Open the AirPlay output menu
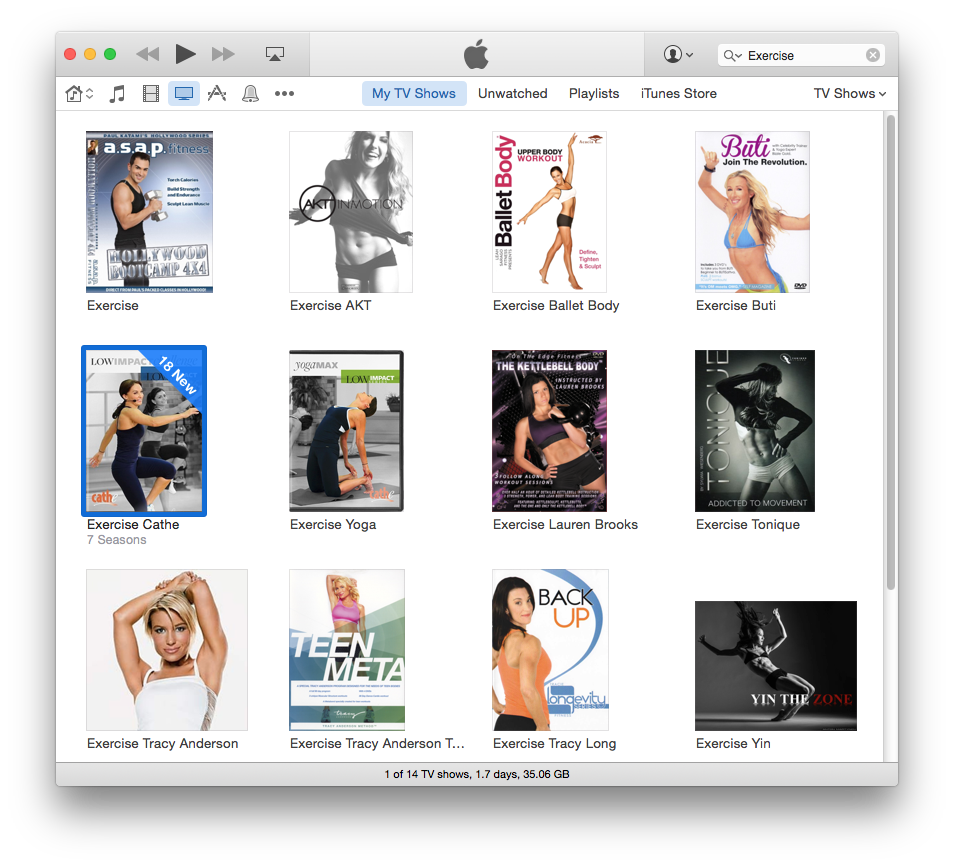The height and width of the screenshot is (866, 954). coord(275,54)
